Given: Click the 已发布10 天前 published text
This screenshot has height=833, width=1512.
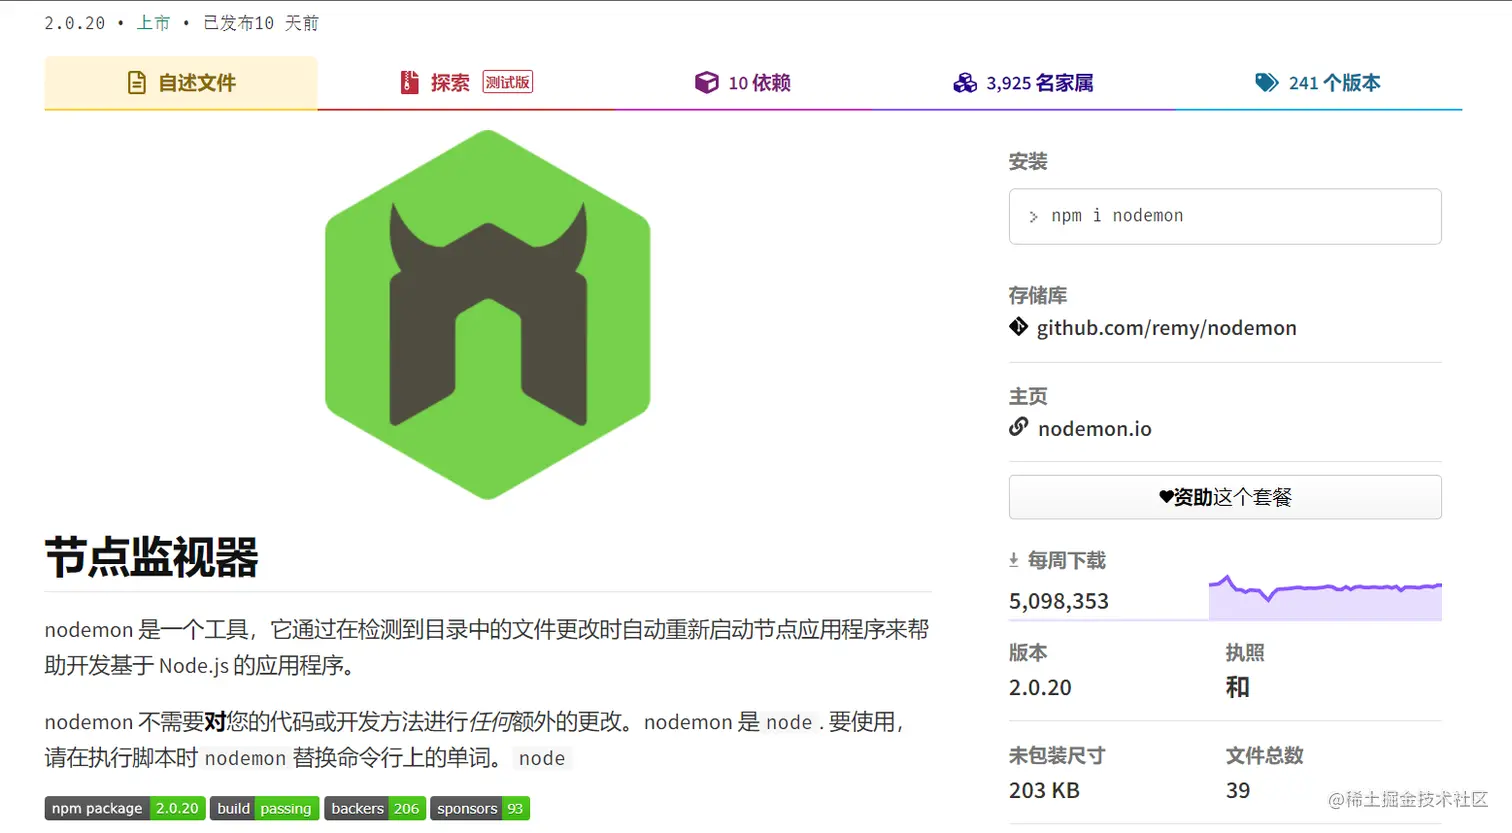Looking at the screenshot, I should click(x=261, y=23).
